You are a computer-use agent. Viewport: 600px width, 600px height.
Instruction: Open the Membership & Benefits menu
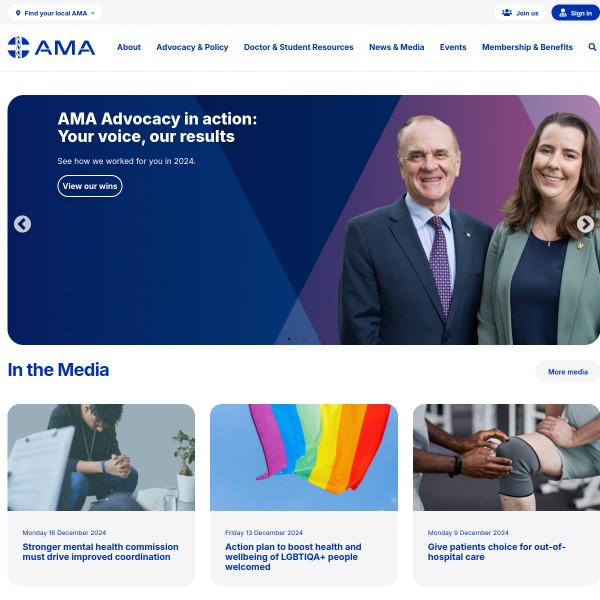point(527,47)
